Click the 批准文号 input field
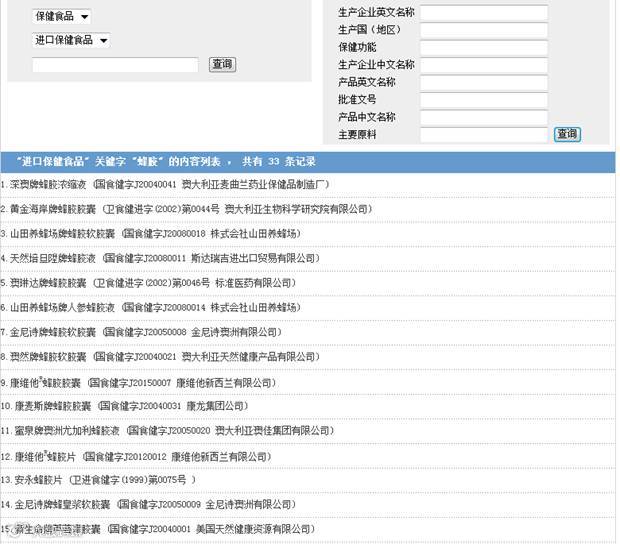The height and width of the screenshot is (544, 620). 484,100
